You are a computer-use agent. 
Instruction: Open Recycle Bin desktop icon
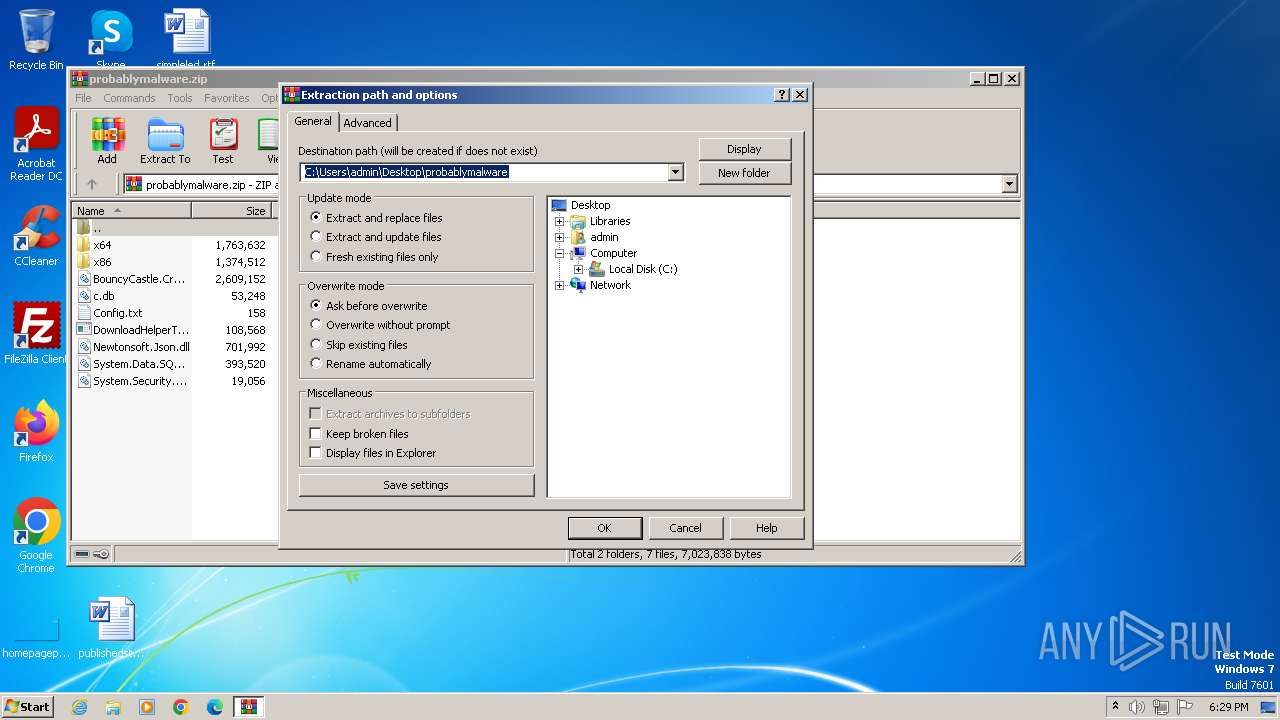tap(36, 40)
